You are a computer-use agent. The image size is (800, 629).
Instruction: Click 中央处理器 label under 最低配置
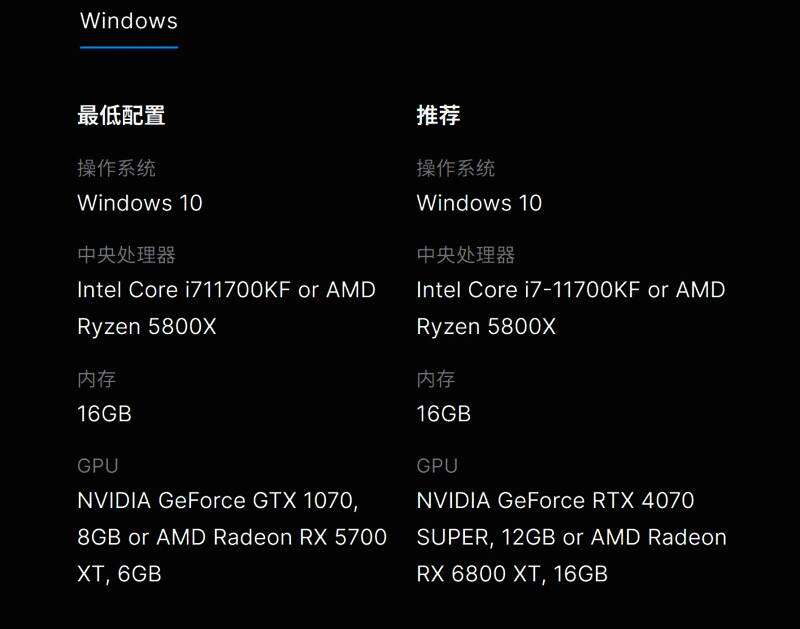(126, 255)
